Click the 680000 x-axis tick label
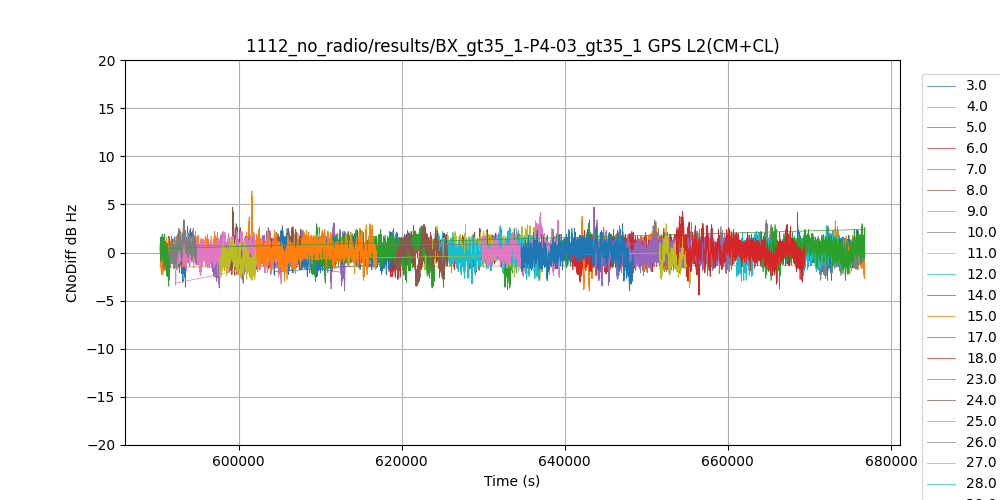Viewport: 1000px width, 500px height. click(891, 462)
